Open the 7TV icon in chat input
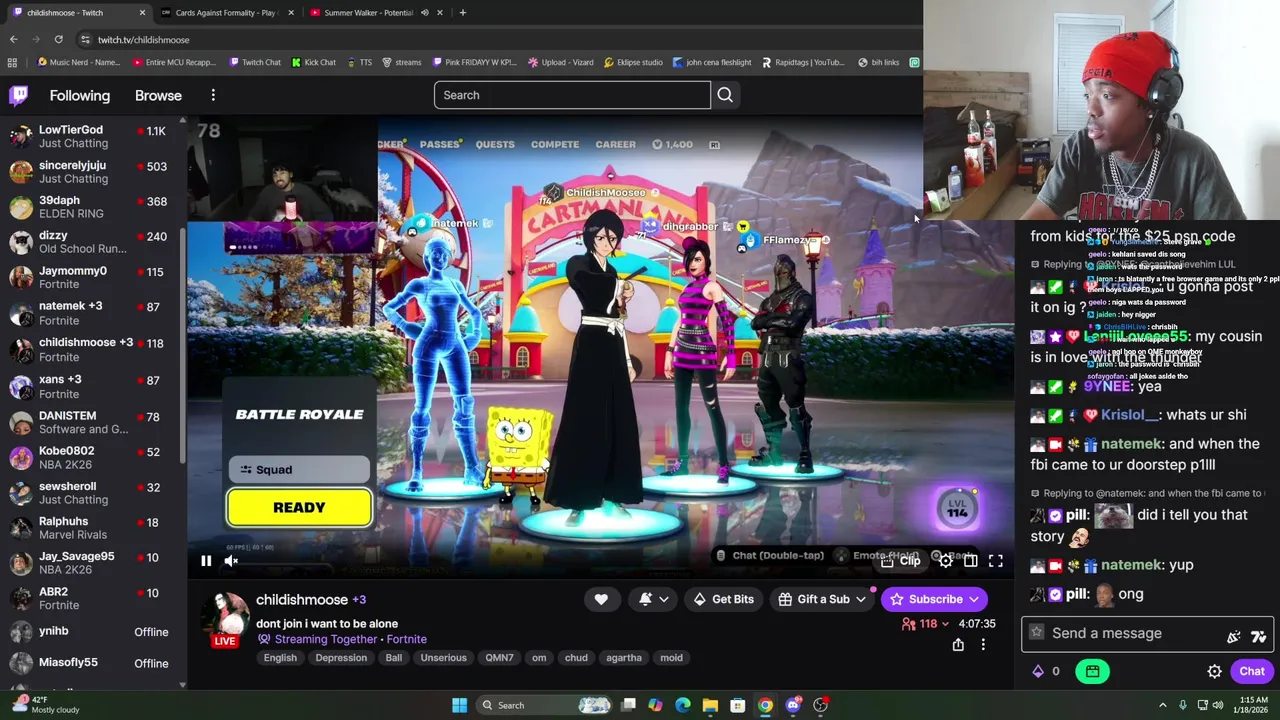 1258,636
